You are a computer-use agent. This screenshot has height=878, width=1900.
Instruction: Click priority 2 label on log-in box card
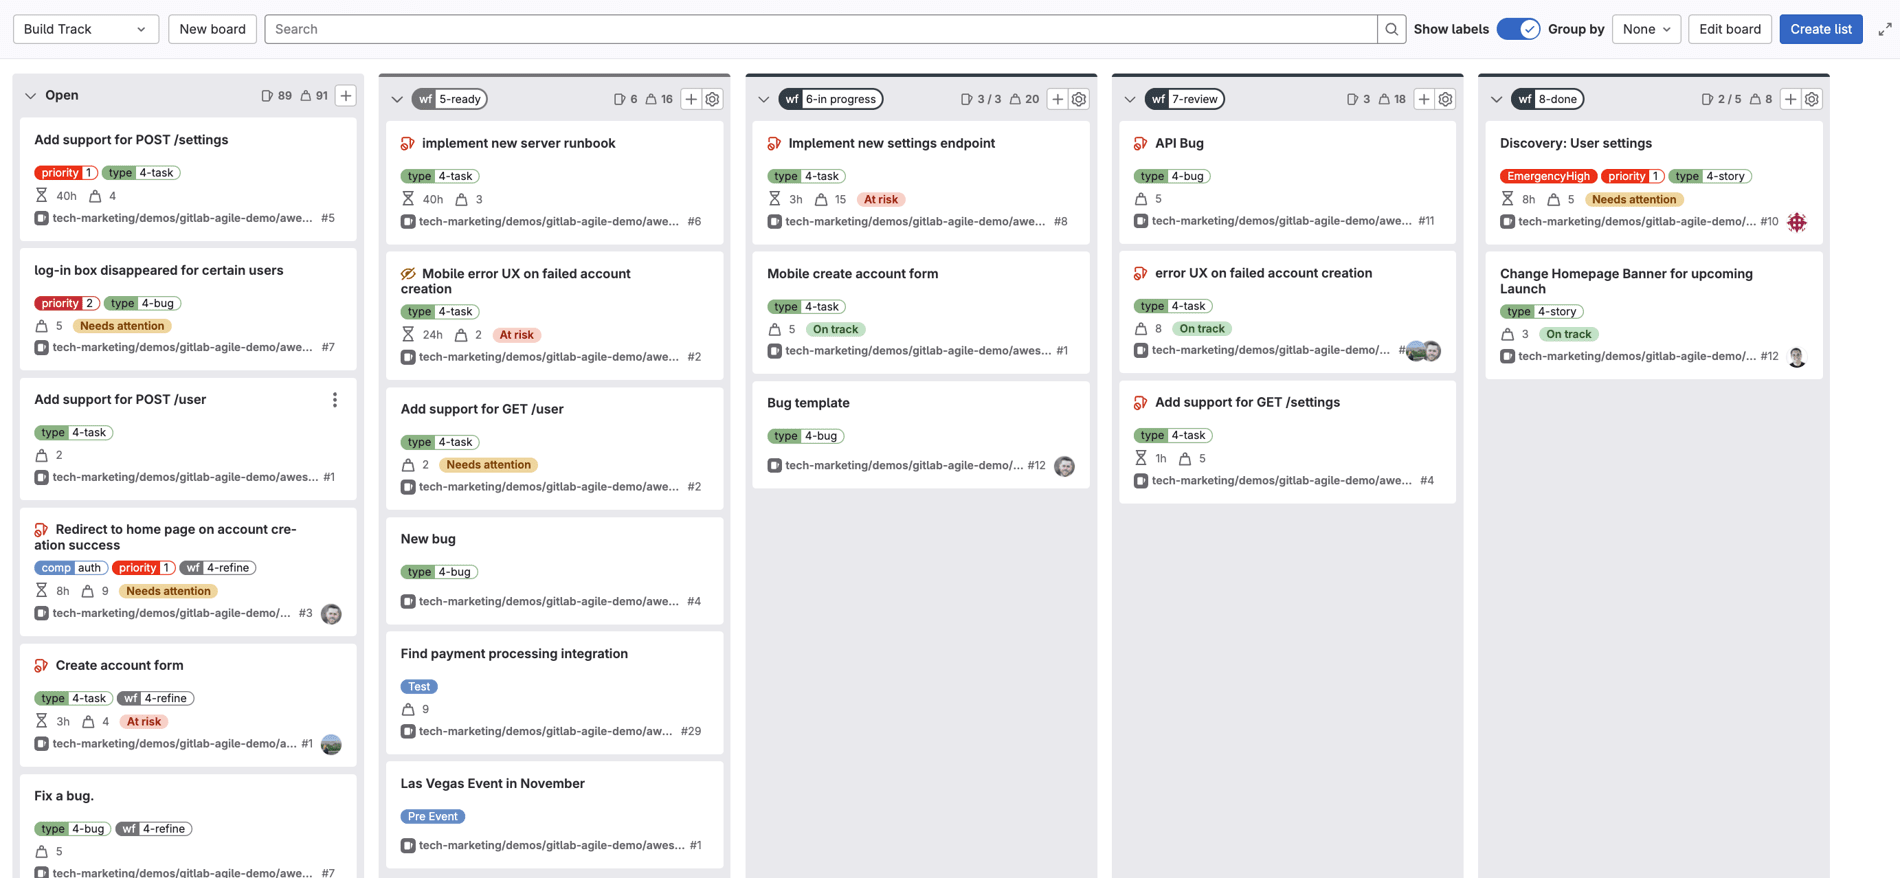tap(67, 303)
